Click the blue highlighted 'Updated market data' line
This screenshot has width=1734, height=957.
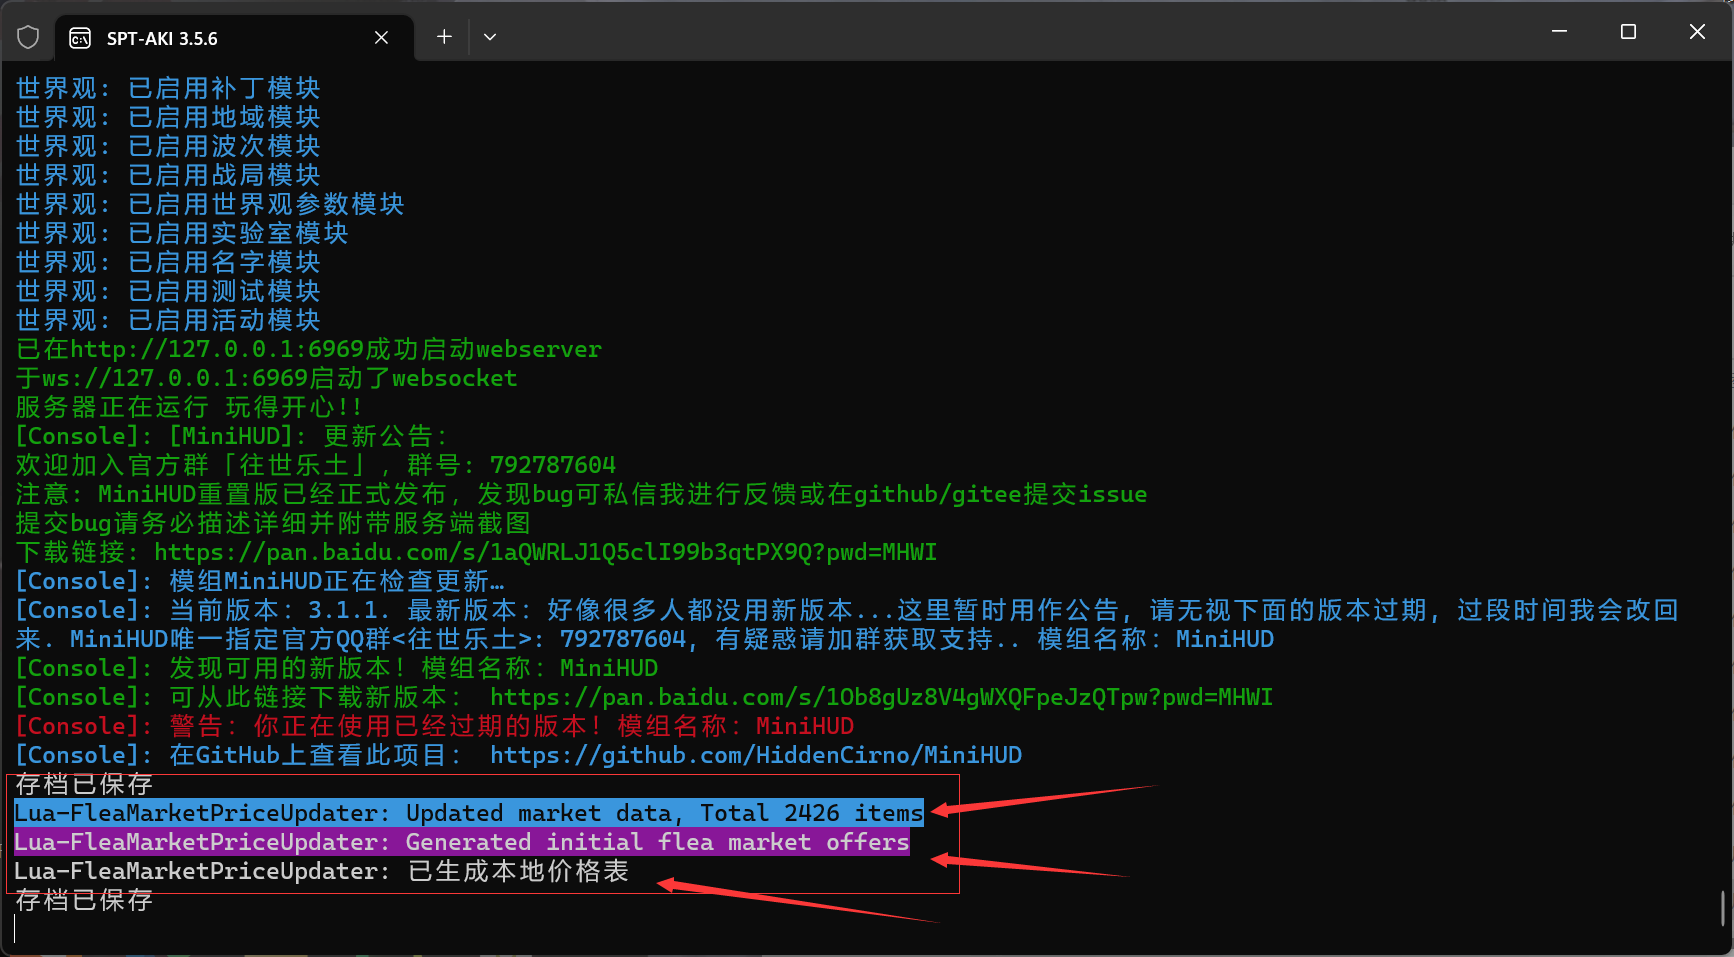click(x=468, y=814)
